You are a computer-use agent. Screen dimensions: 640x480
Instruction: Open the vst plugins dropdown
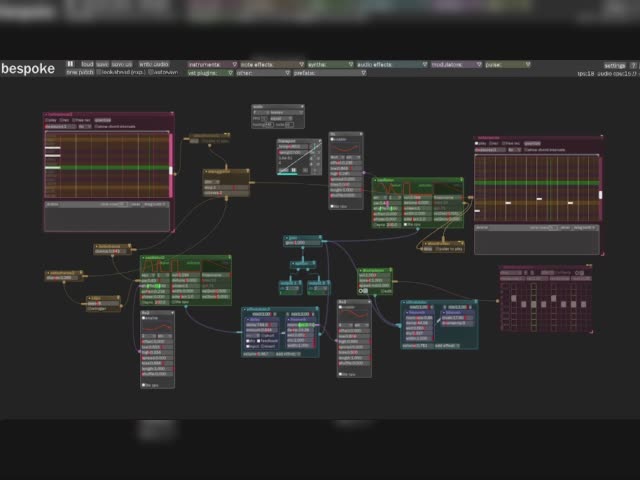(210, 73)
